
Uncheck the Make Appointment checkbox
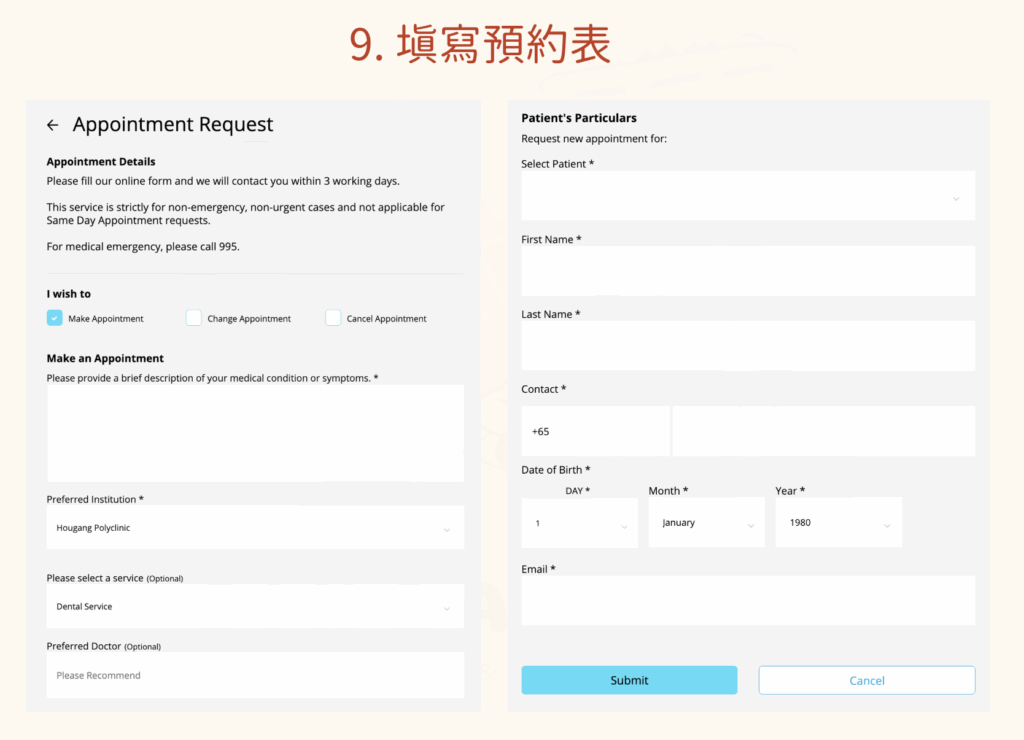(55, 318)
